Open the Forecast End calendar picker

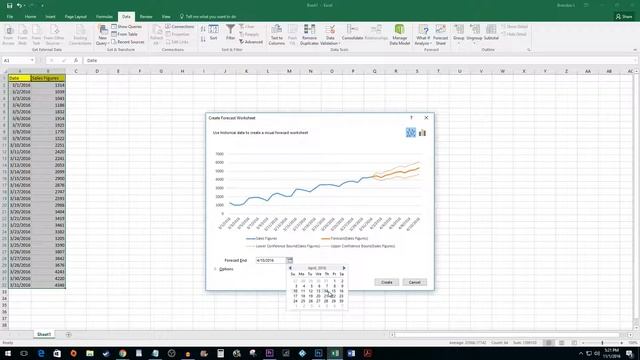tap(289, 260)
